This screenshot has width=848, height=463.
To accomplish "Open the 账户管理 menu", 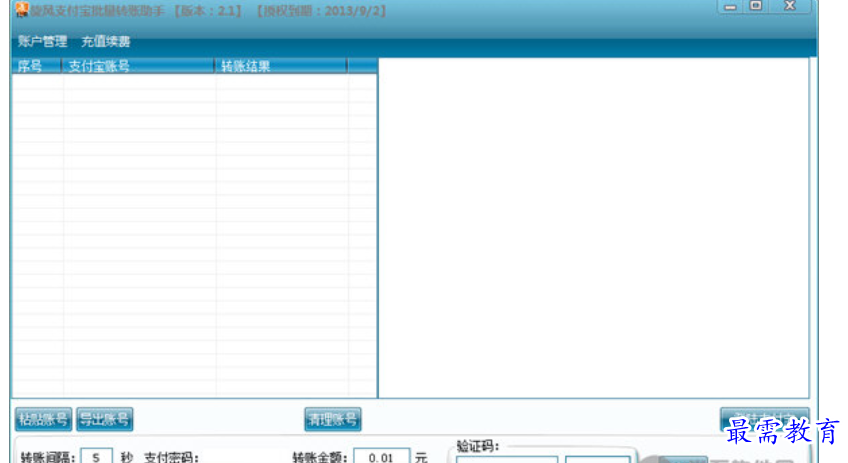I will 42,41.
